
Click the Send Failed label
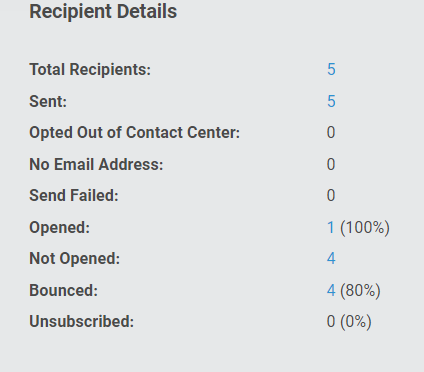(74, 195)
